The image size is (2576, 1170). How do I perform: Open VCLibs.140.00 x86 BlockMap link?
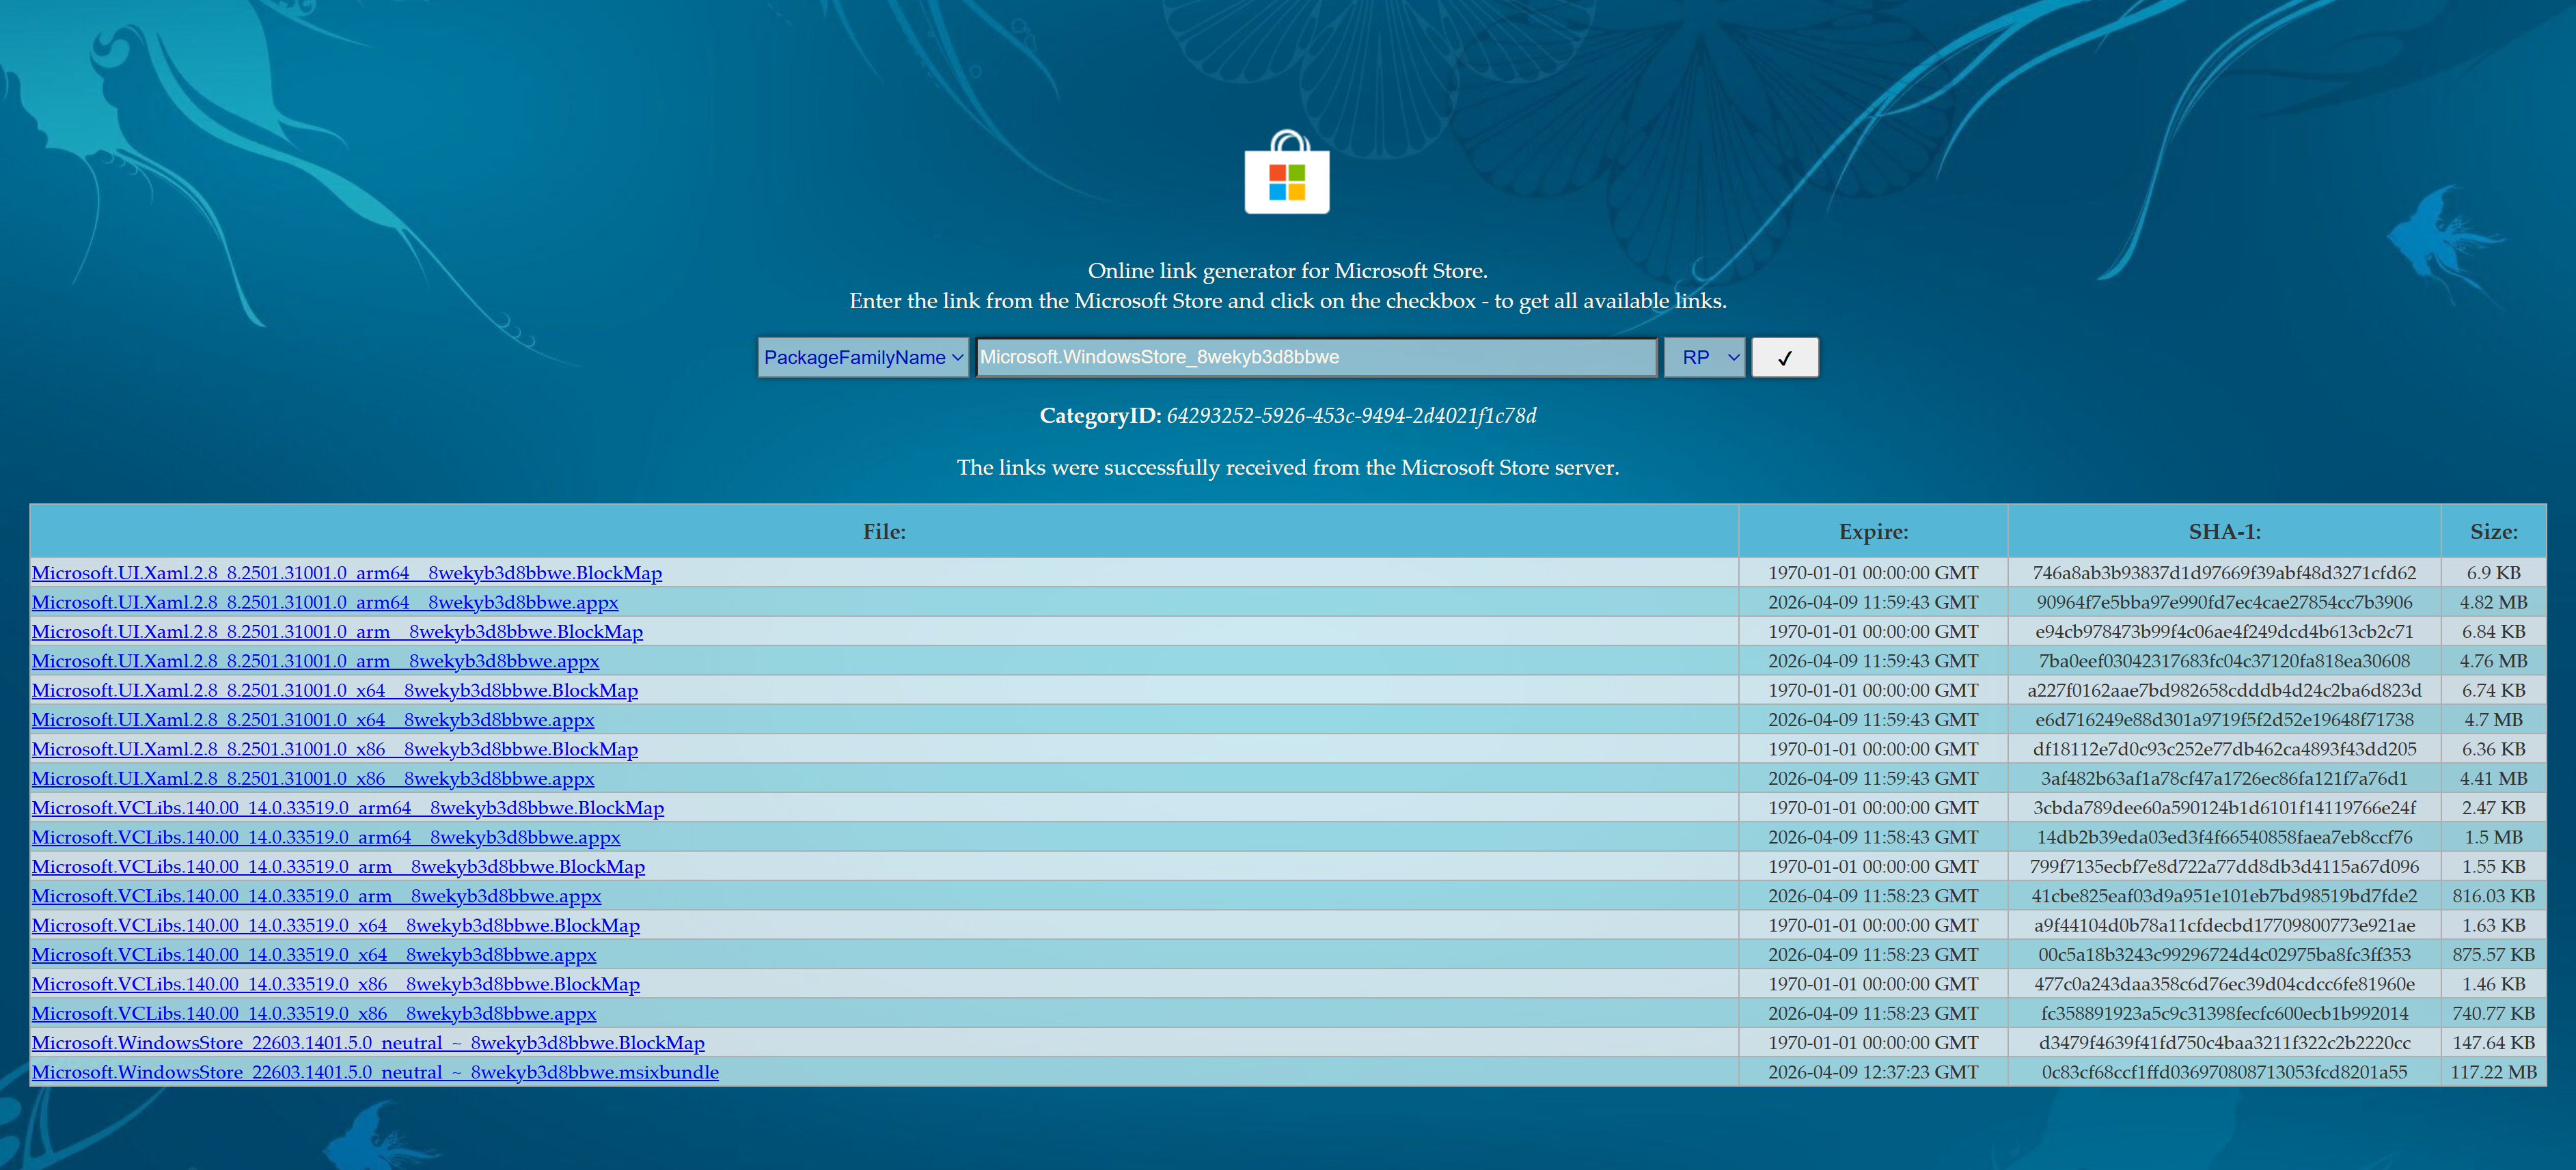click(x=336, y=984)
